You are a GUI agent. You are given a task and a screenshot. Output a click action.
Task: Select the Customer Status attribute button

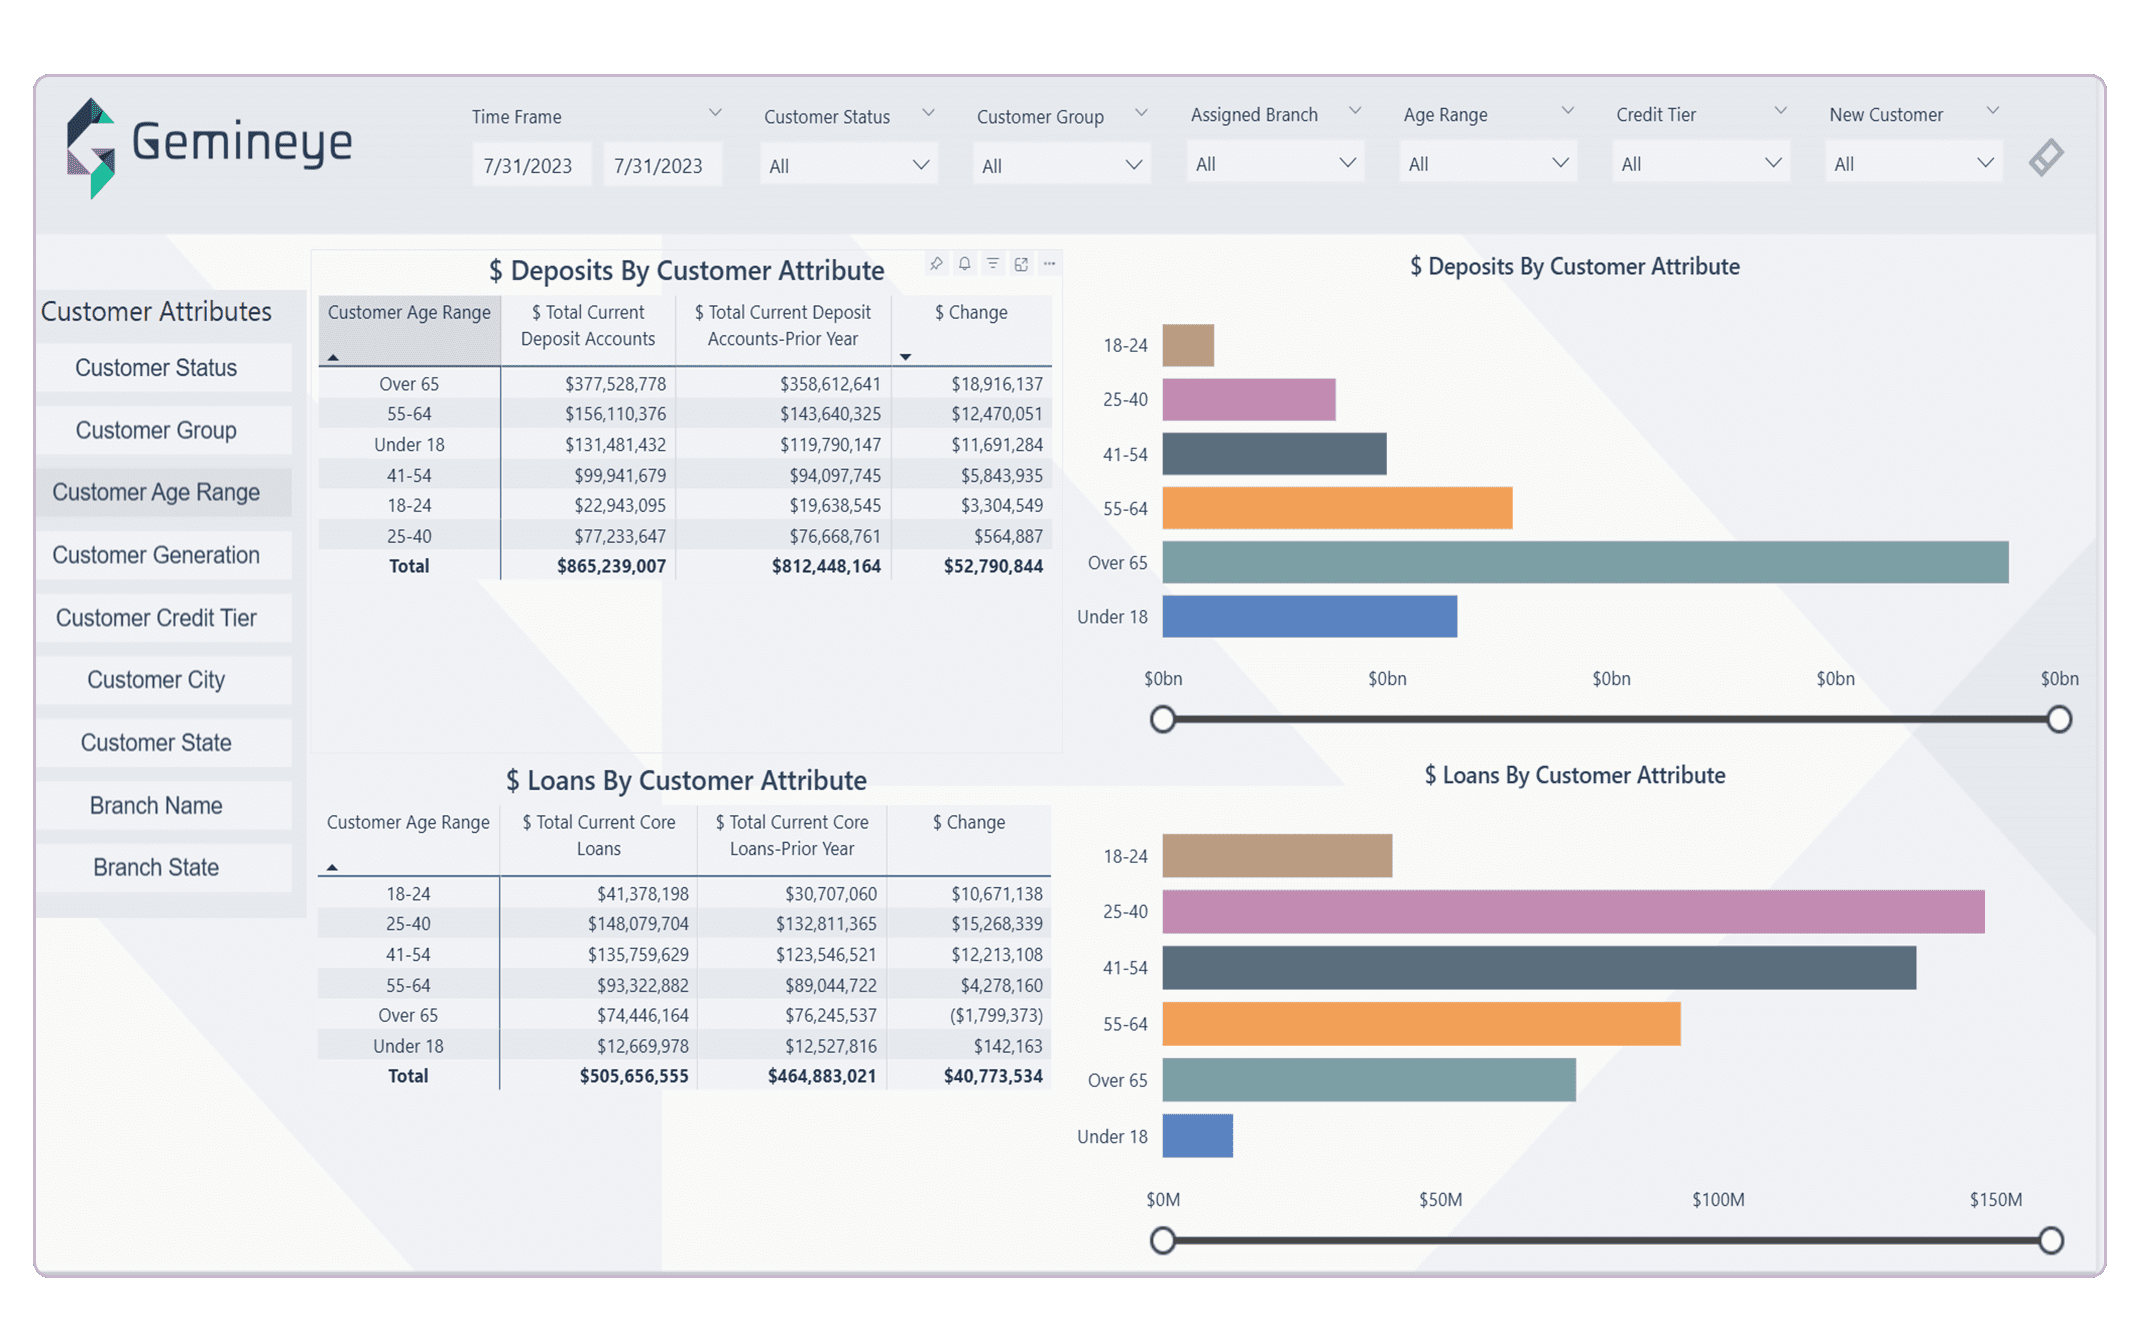coord(163,367)
